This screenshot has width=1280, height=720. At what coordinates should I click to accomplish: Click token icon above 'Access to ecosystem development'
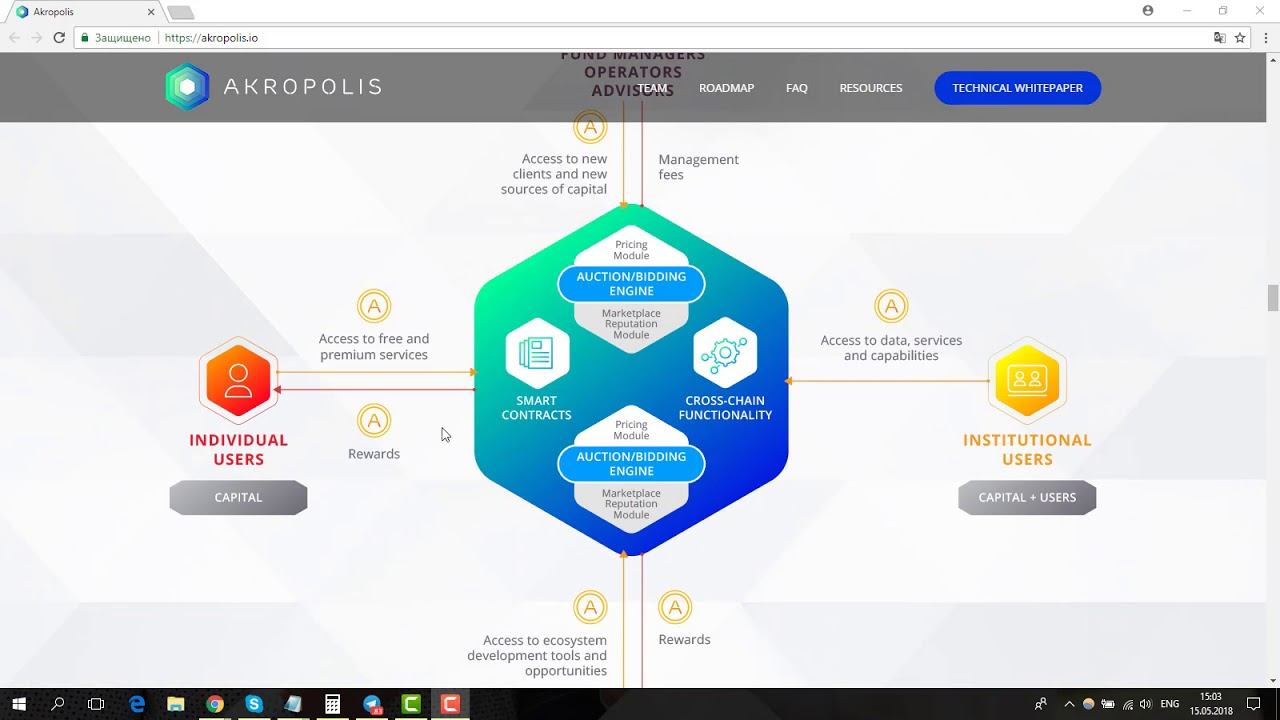tap(590, 607)
